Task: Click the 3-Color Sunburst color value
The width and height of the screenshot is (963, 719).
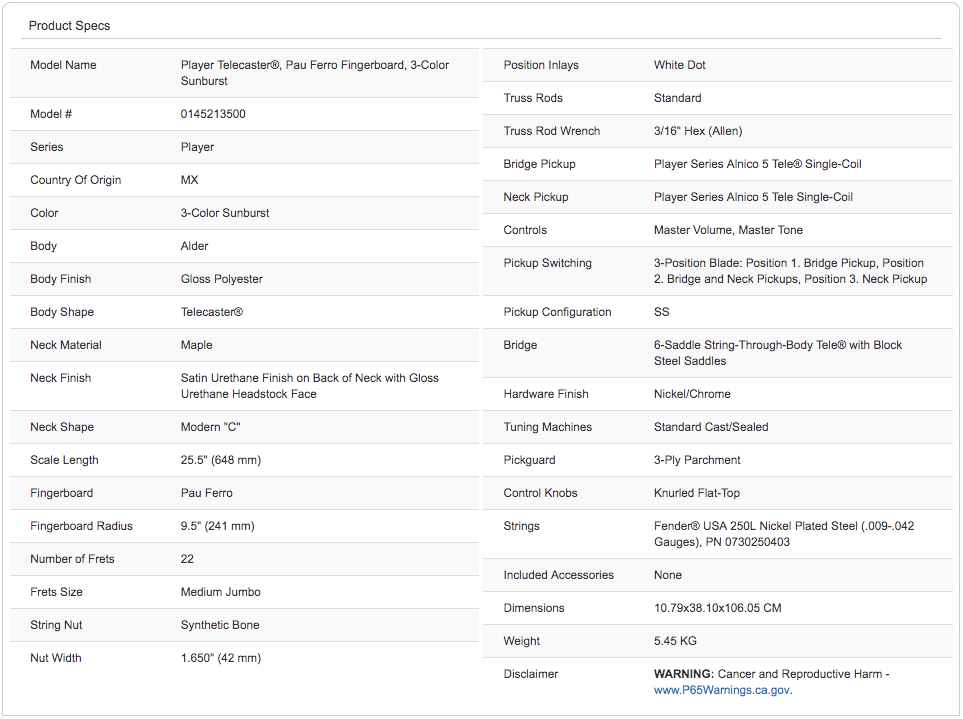Action: click(x=225, y=213)
